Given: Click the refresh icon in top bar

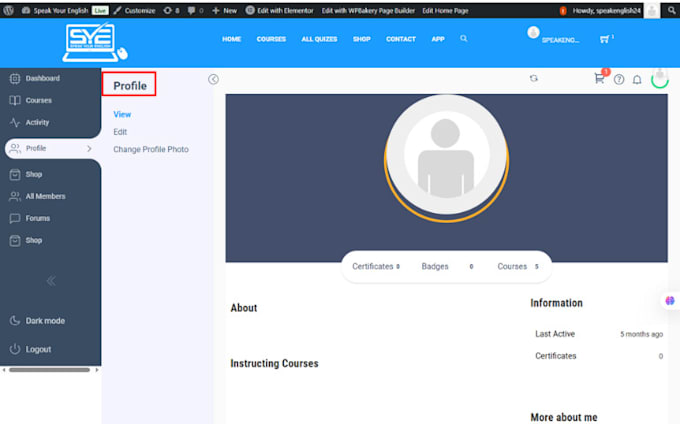Looking at the screenshot, I should pos(534,78).
